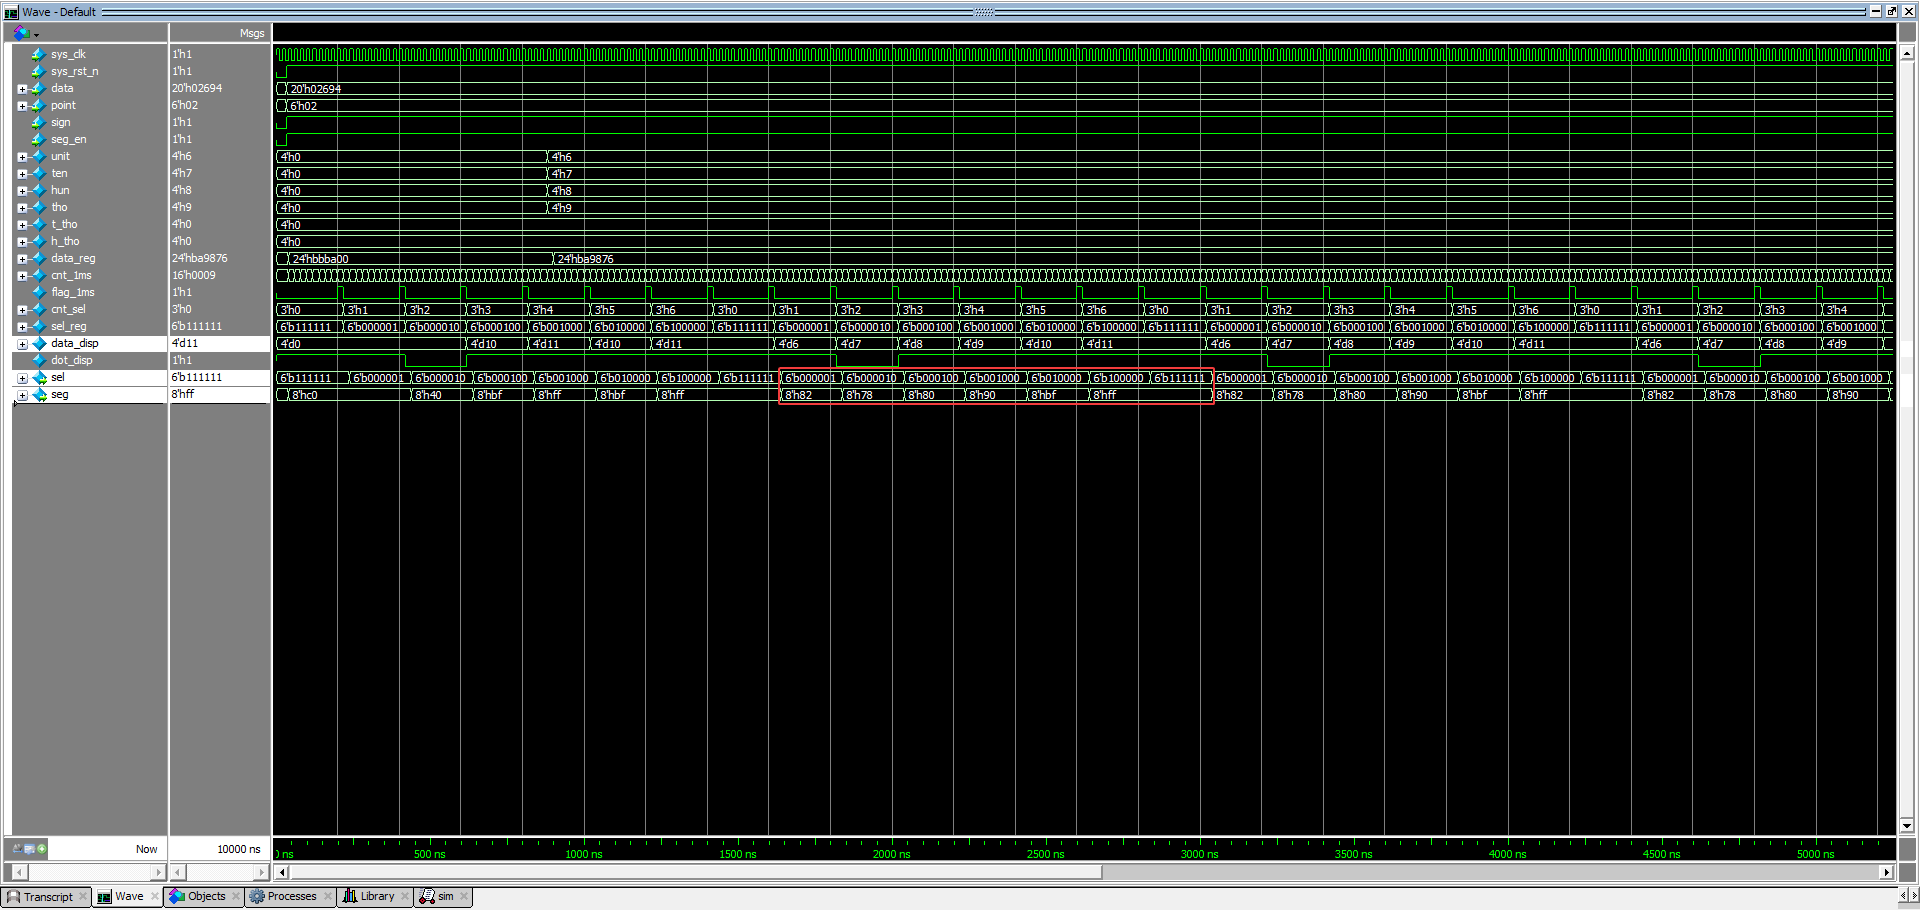This screenshot has height=910, width=1920.
Task: Click the sel output signal icon
Action: pos(39,377)
